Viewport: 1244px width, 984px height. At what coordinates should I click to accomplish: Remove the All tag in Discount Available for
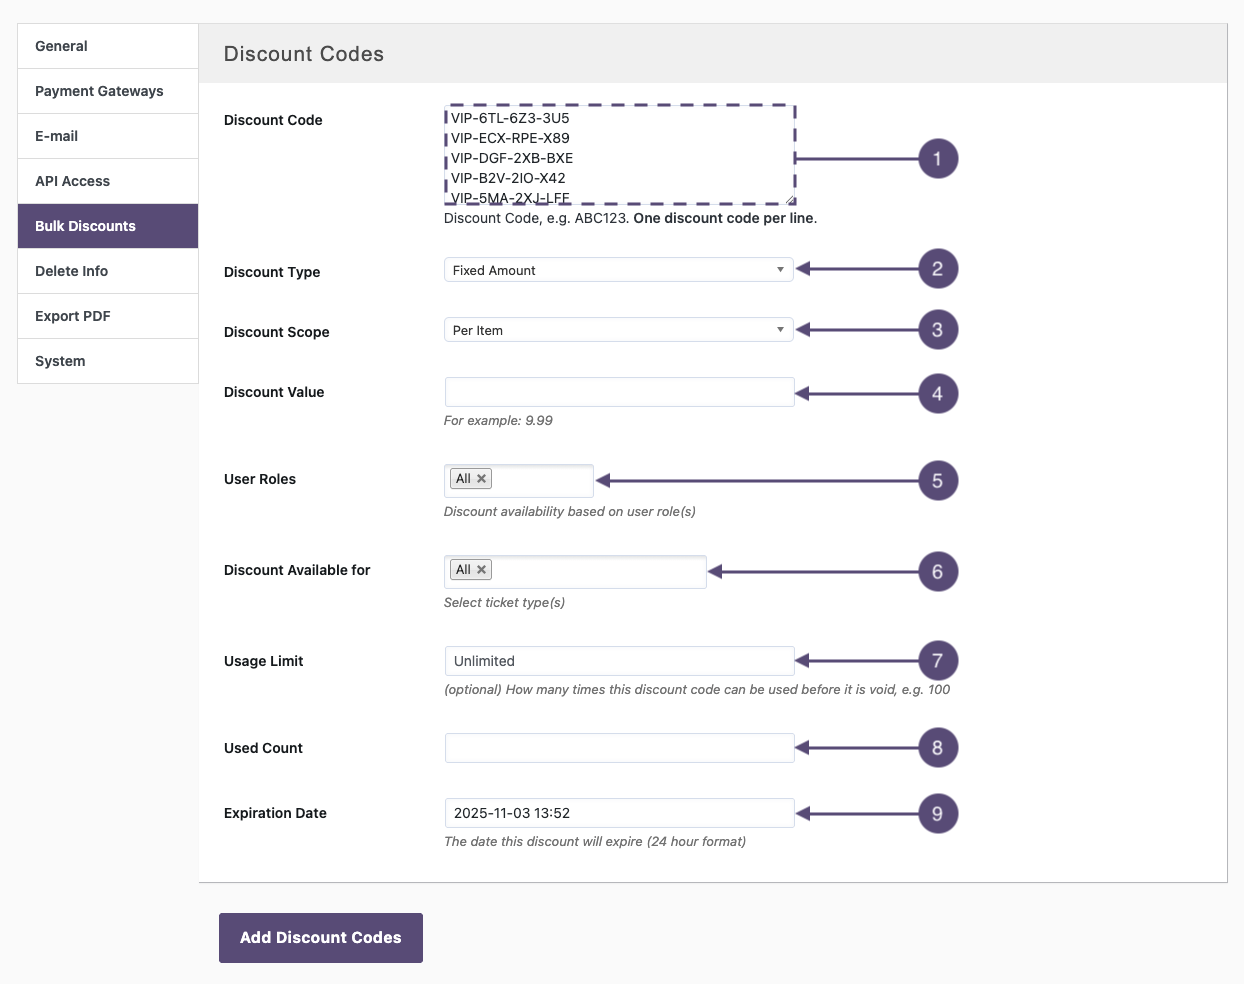point(482,570)
